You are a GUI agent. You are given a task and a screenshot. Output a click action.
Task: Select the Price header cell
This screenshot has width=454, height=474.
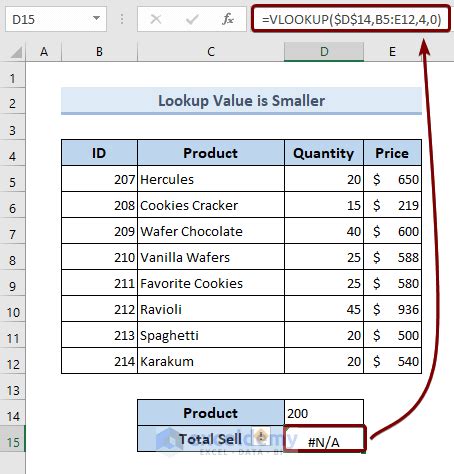[392, 153]
